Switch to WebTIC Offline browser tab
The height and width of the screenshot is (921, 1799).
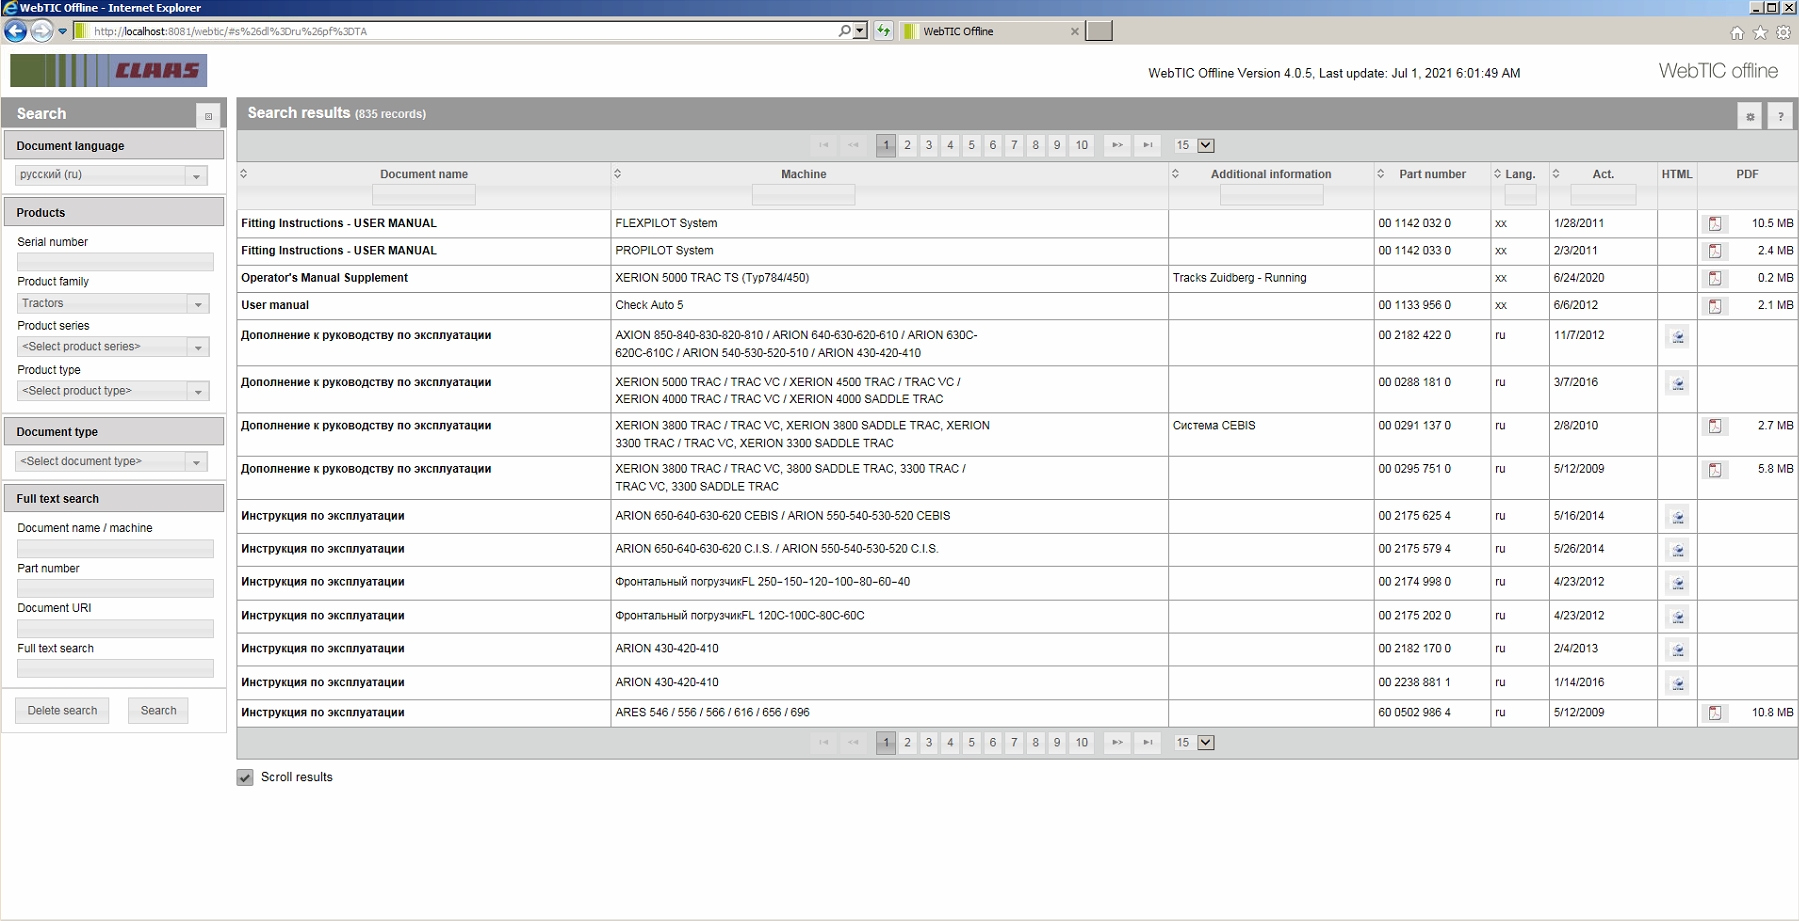pos(990,32)
